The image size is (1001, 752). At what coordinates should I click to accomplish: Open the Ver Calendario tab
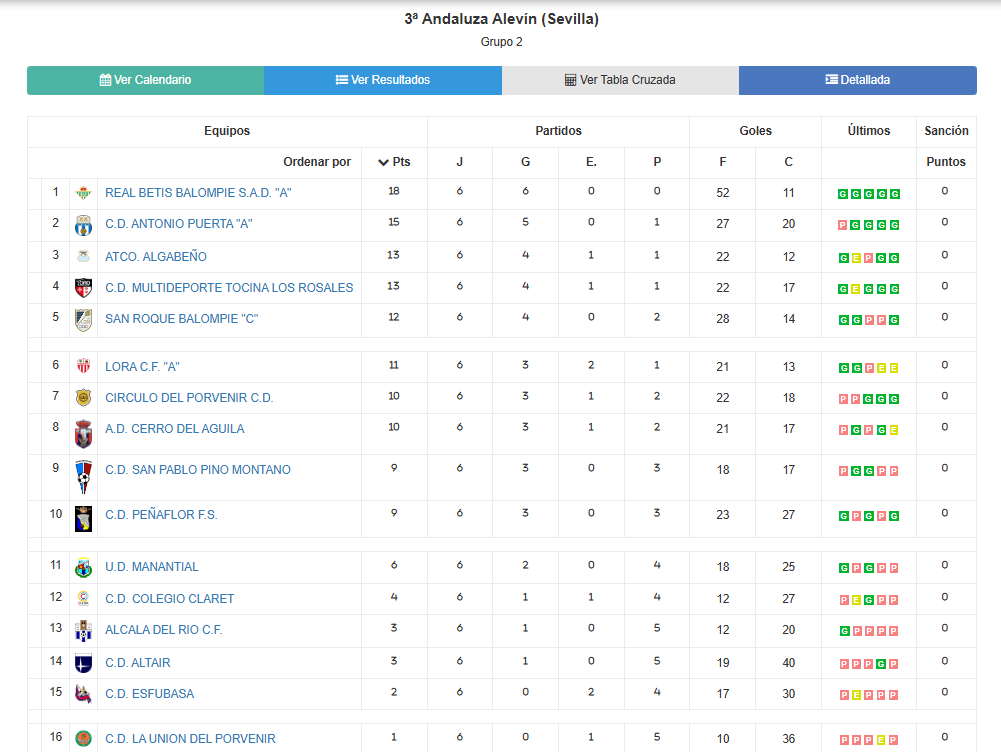tap(146, 80)
